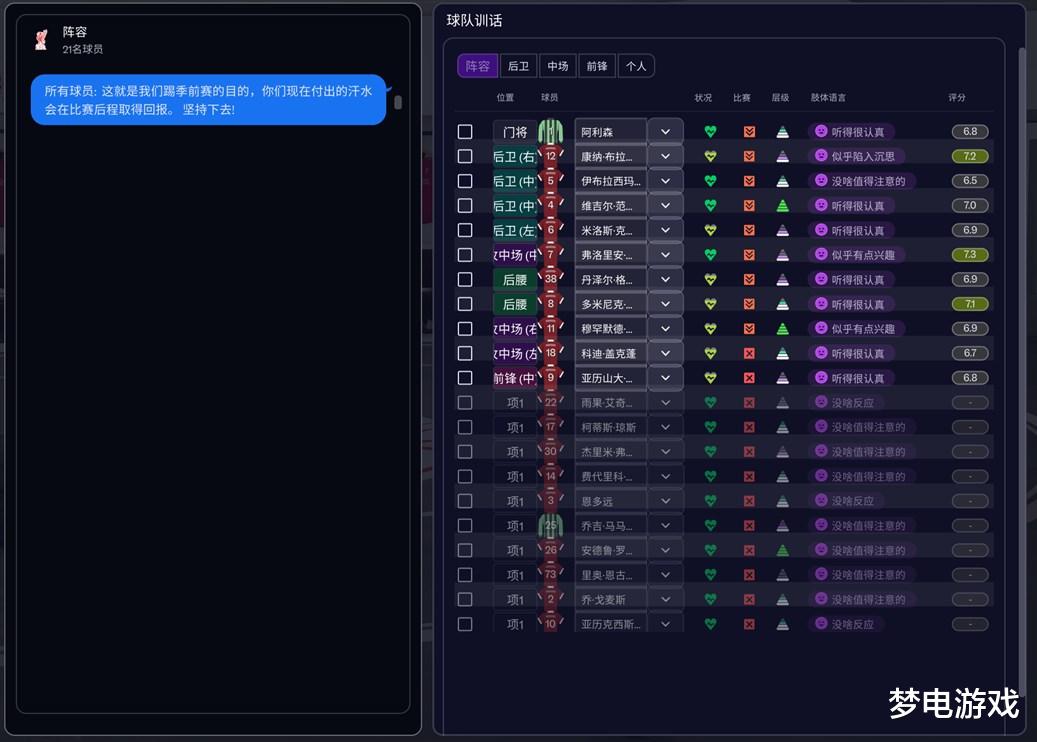Tick the checkbox for 亚历克西斯
Image resolution: width=1037 pixels, height=742 pixels.
[465, 624]
